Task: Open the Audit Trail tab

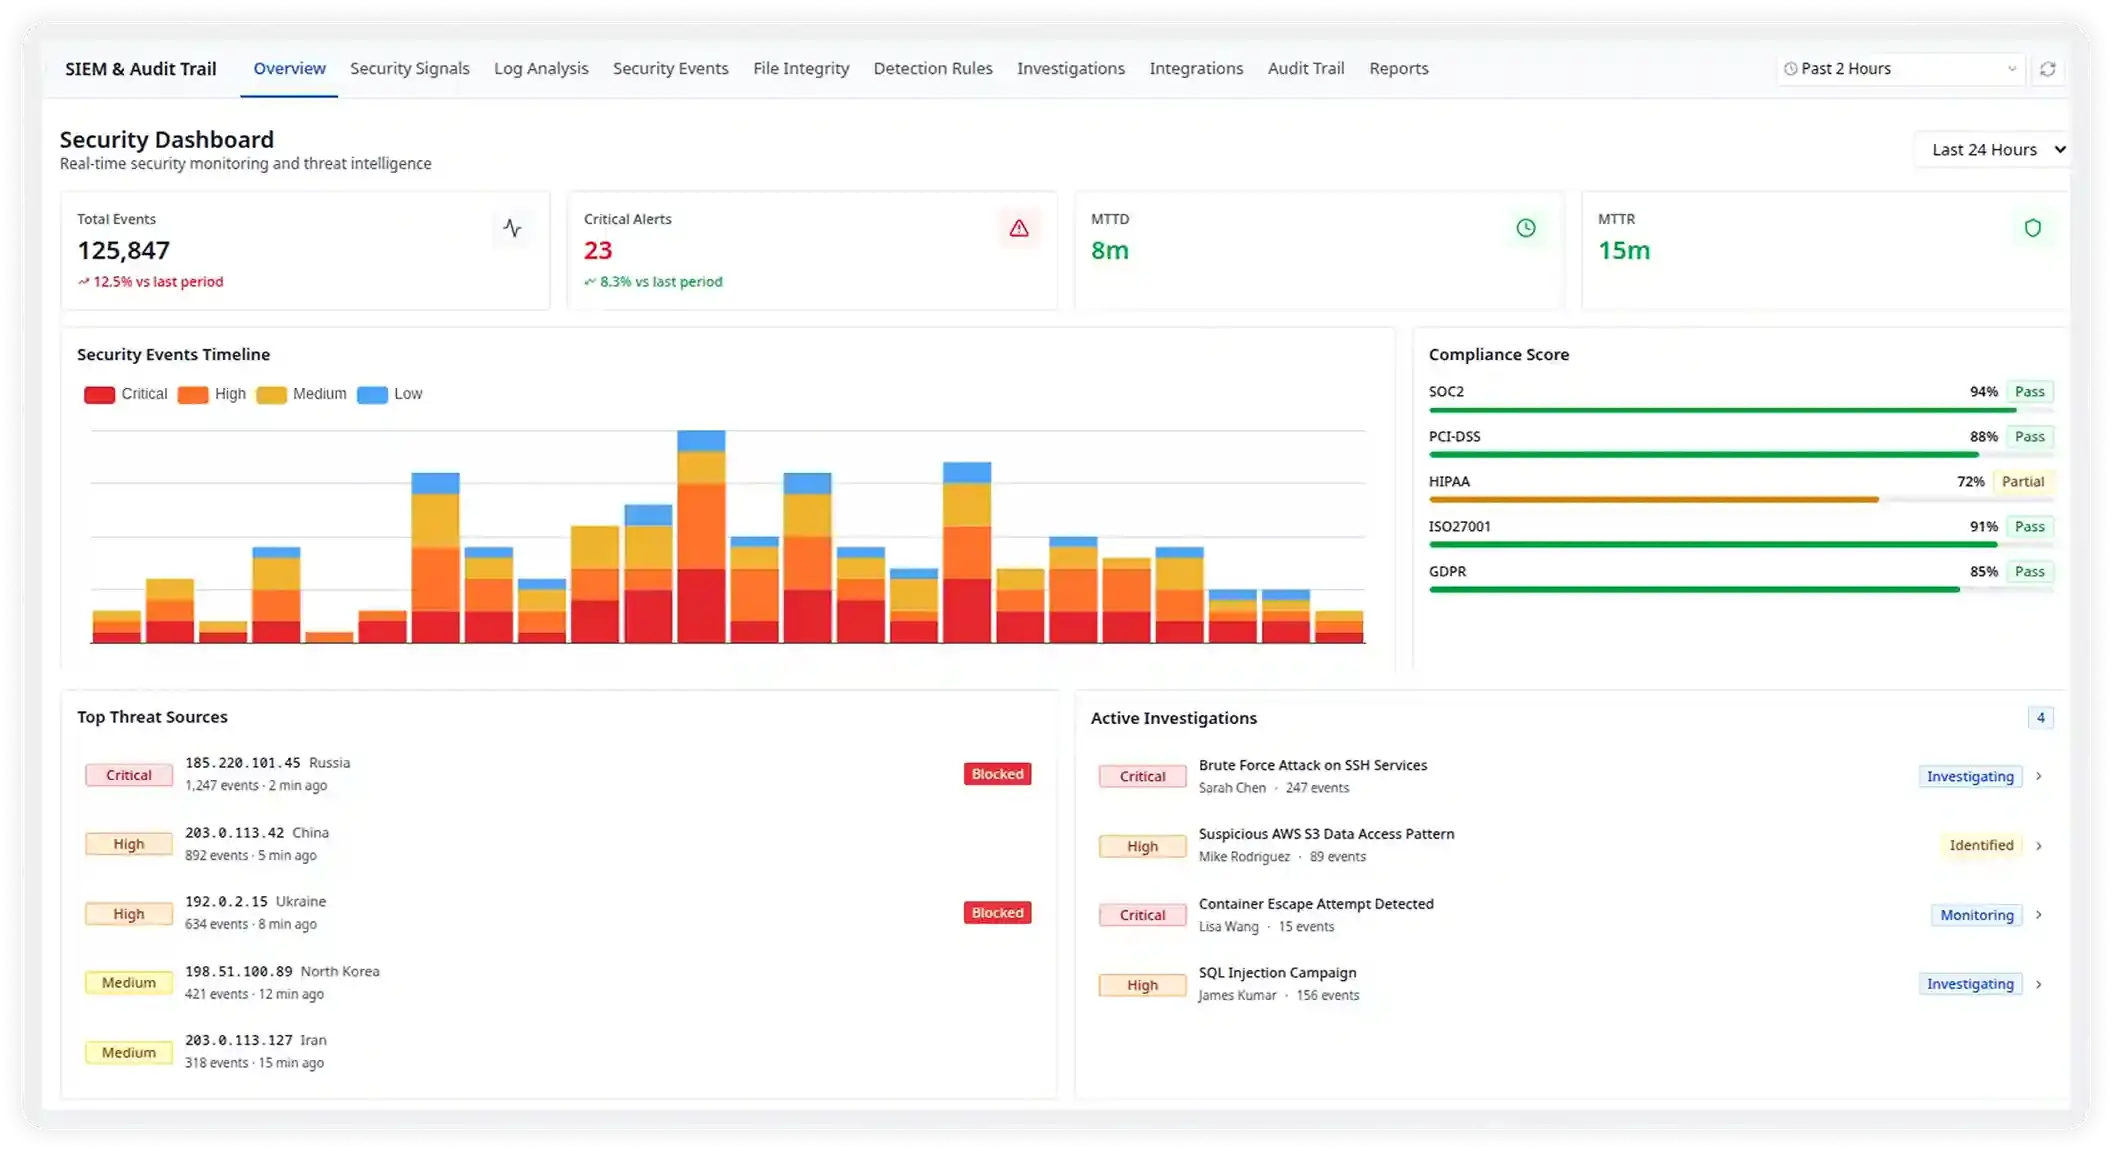Action: point(1306,68)
